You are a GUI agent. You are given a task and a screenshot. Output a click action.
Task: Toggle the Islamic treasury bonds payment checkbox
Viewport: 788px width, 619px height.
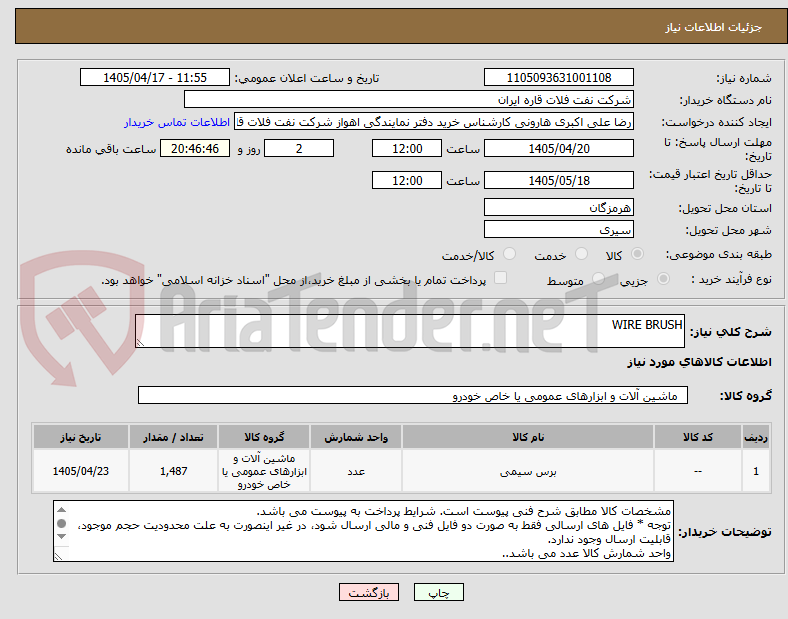click(501, 278)
